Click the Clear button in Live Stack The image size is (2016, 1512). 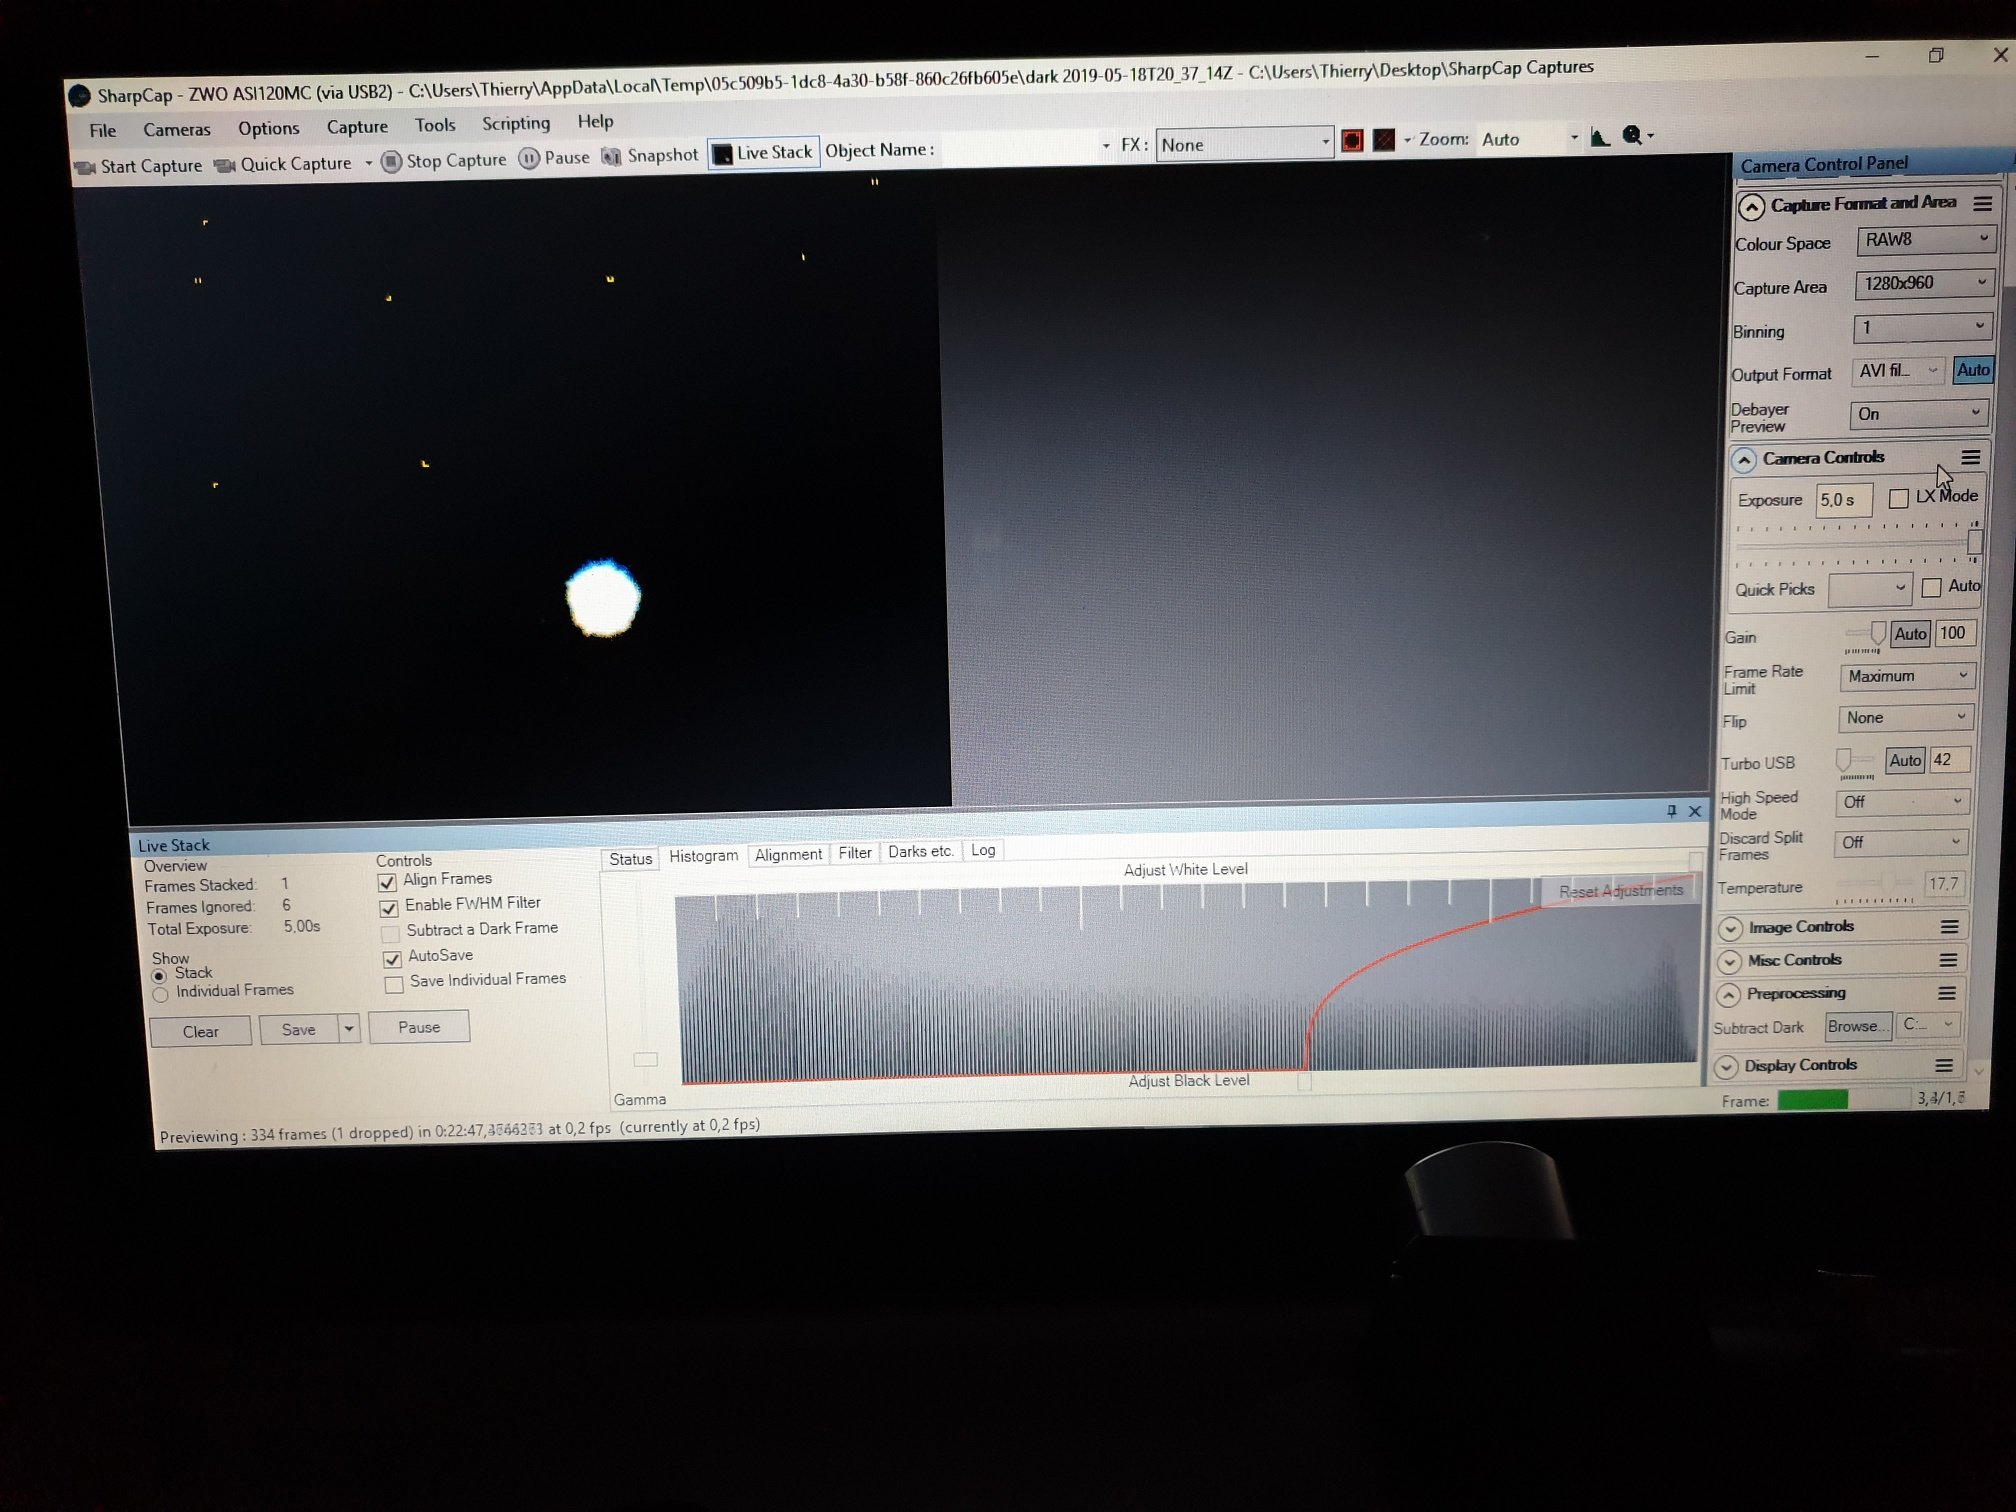[200, 1031]
